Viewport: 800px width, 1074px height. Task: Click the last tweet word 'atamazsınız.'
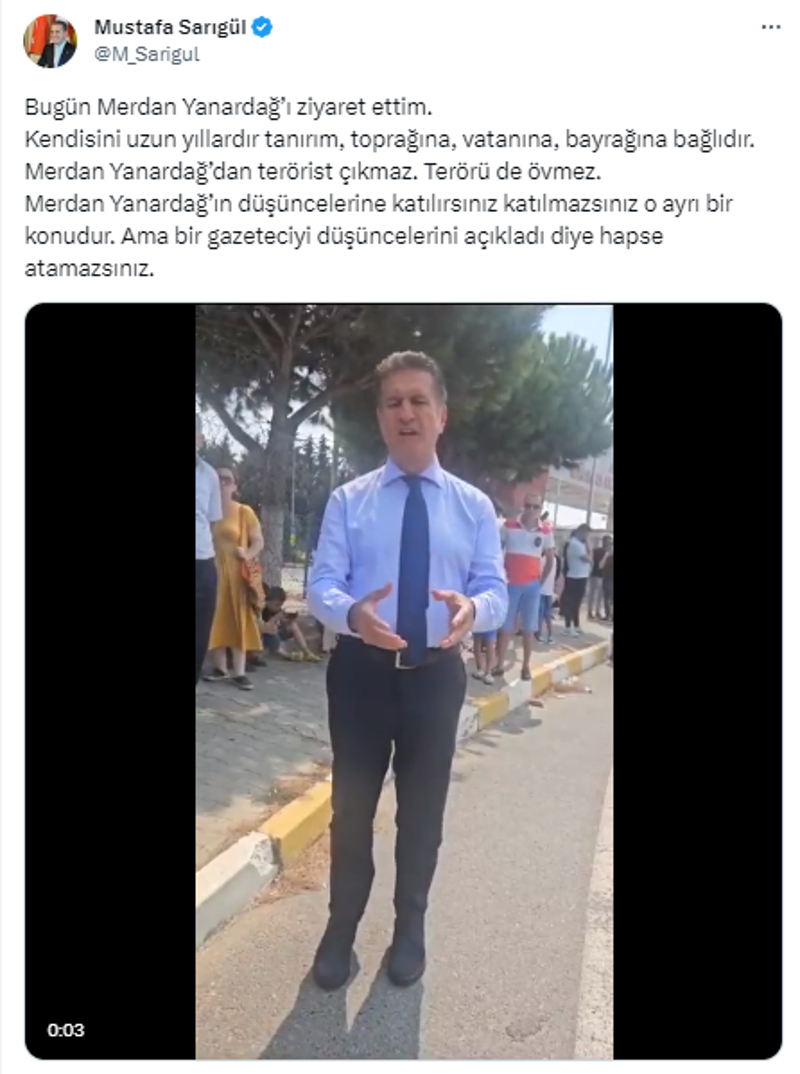(89, 268)
